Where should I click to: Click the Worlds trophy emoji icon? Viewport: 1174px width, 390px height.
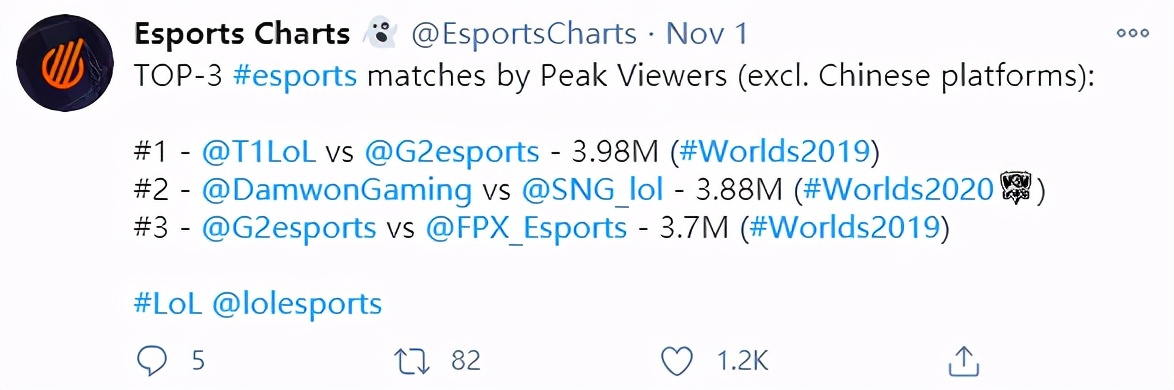tap(1016, 188)
